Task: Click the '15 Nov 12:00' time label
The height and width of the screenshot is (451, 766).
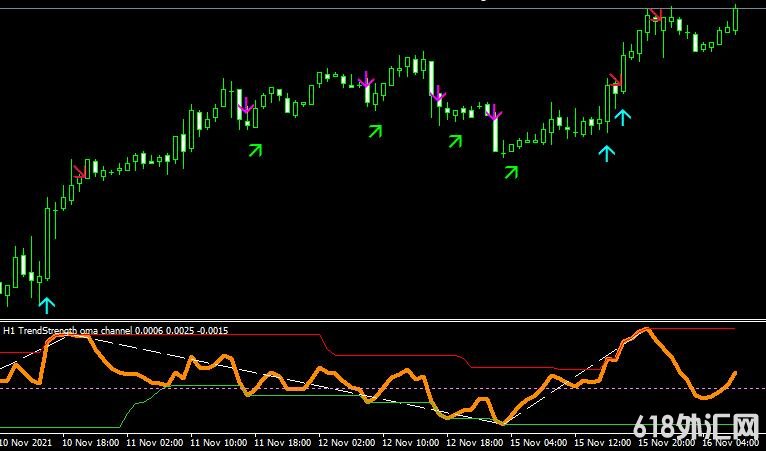Action: [x=602, y=443]
